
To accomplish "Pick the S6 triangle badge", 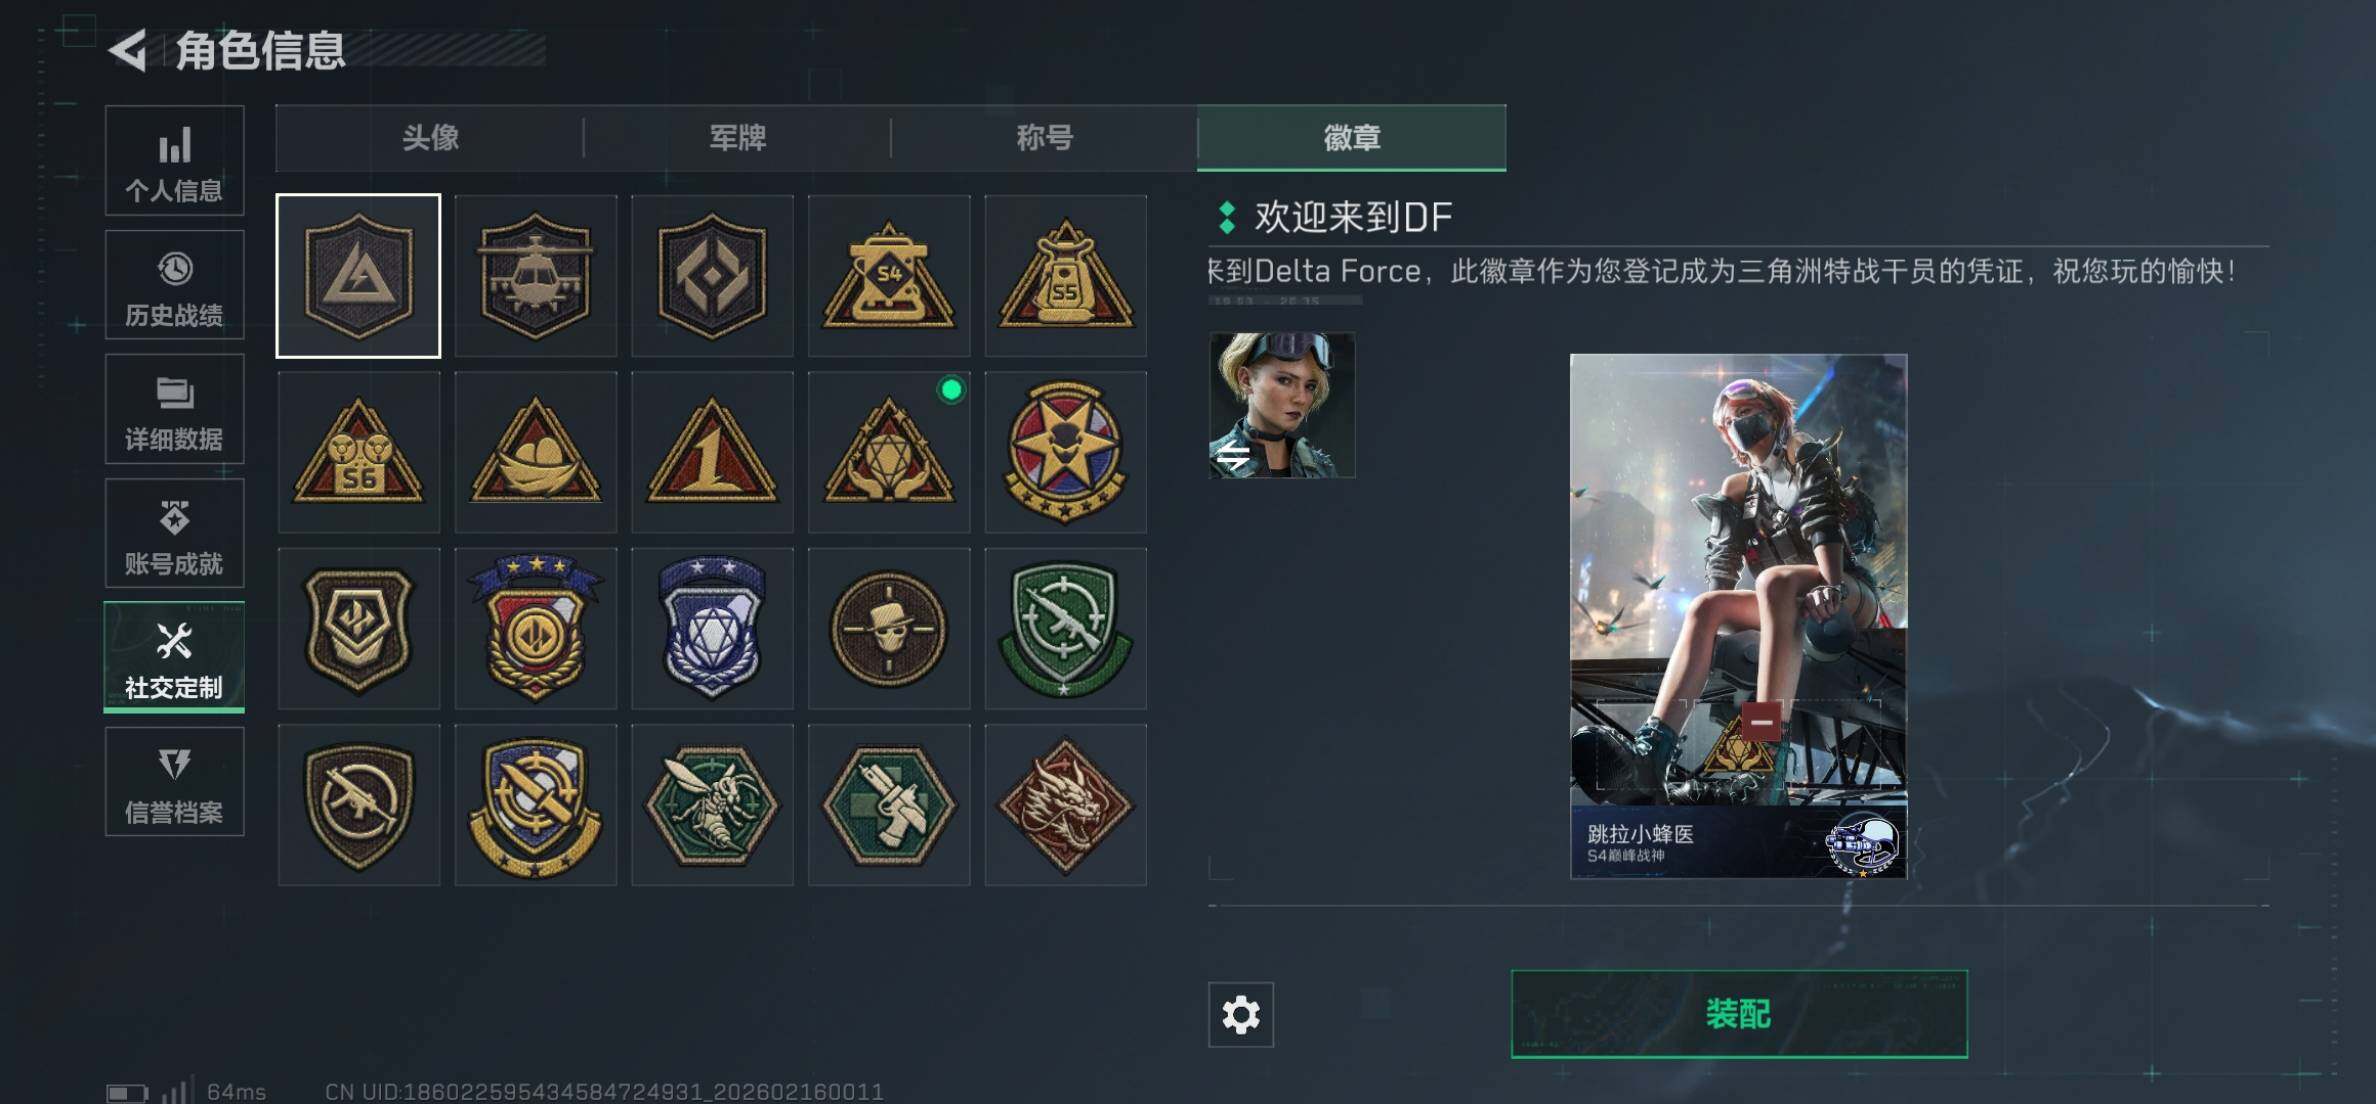I will [x=359, y=452].
